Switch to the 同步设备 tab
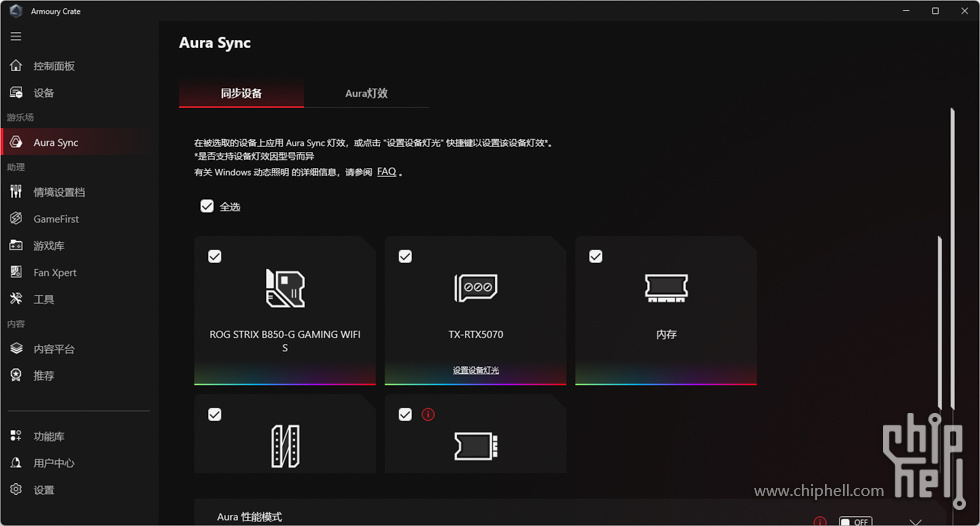 pos(241,94)
